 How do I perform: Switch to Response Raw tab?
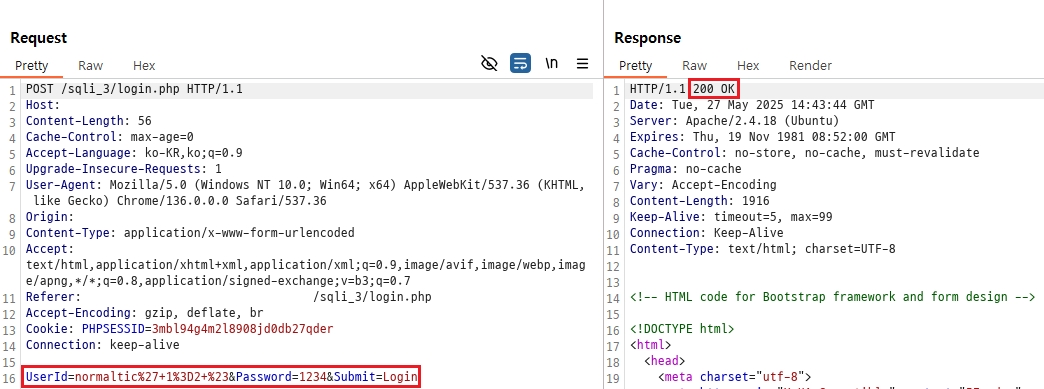tap(694, 65)
